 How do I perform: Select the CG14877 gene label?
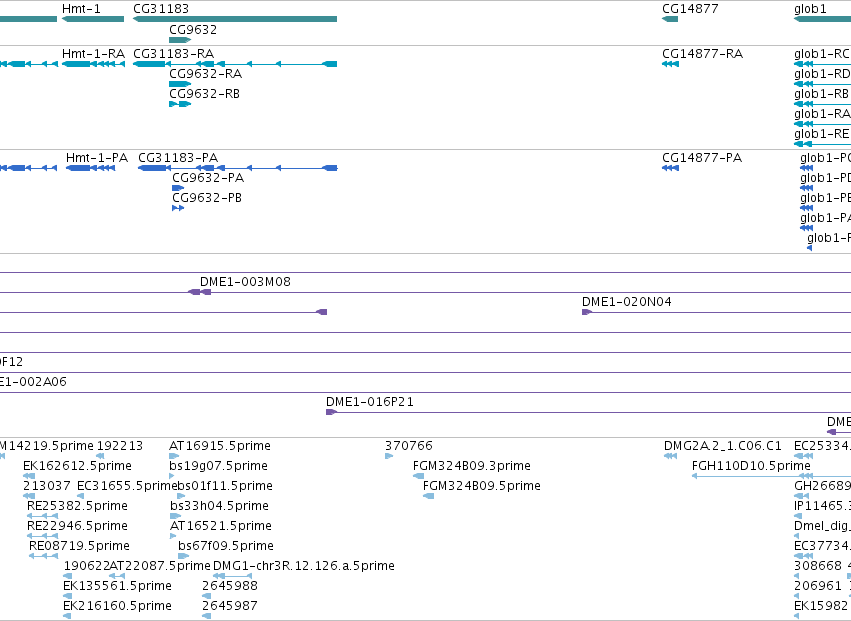(x=690, y=9)
